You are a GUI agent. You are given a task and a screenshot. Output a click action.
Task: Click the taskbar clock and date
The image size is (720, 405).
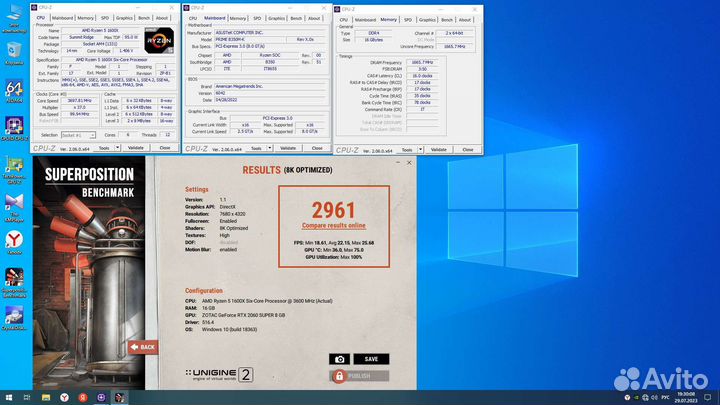click(x=686, y=397)
